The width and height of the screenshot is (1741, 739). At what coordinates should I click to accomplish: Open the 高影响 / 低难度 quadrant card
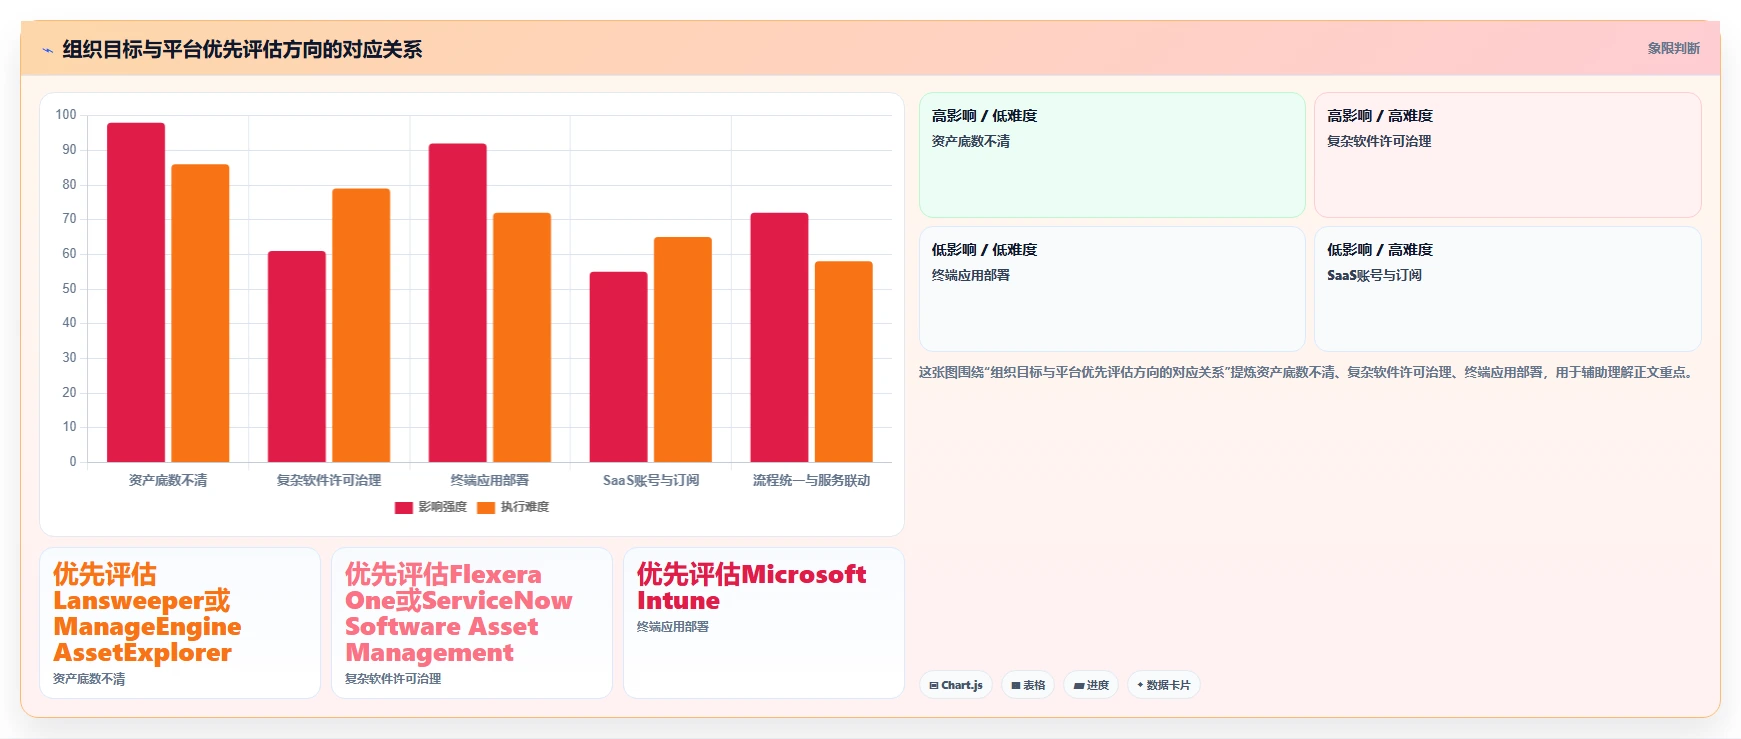click(1112, 155)
